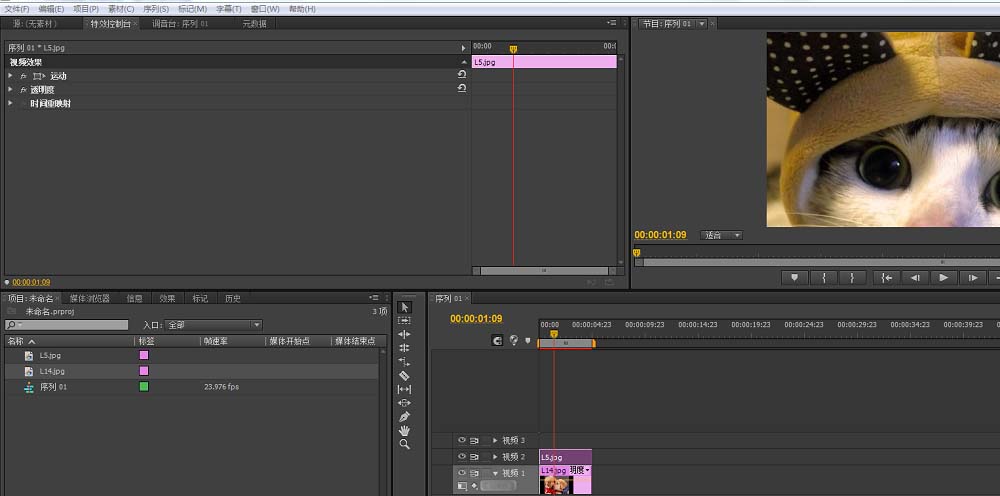Click the pink label swatch of L5.jpg
Screen dimensions: 1000x496
click(144, 355)
